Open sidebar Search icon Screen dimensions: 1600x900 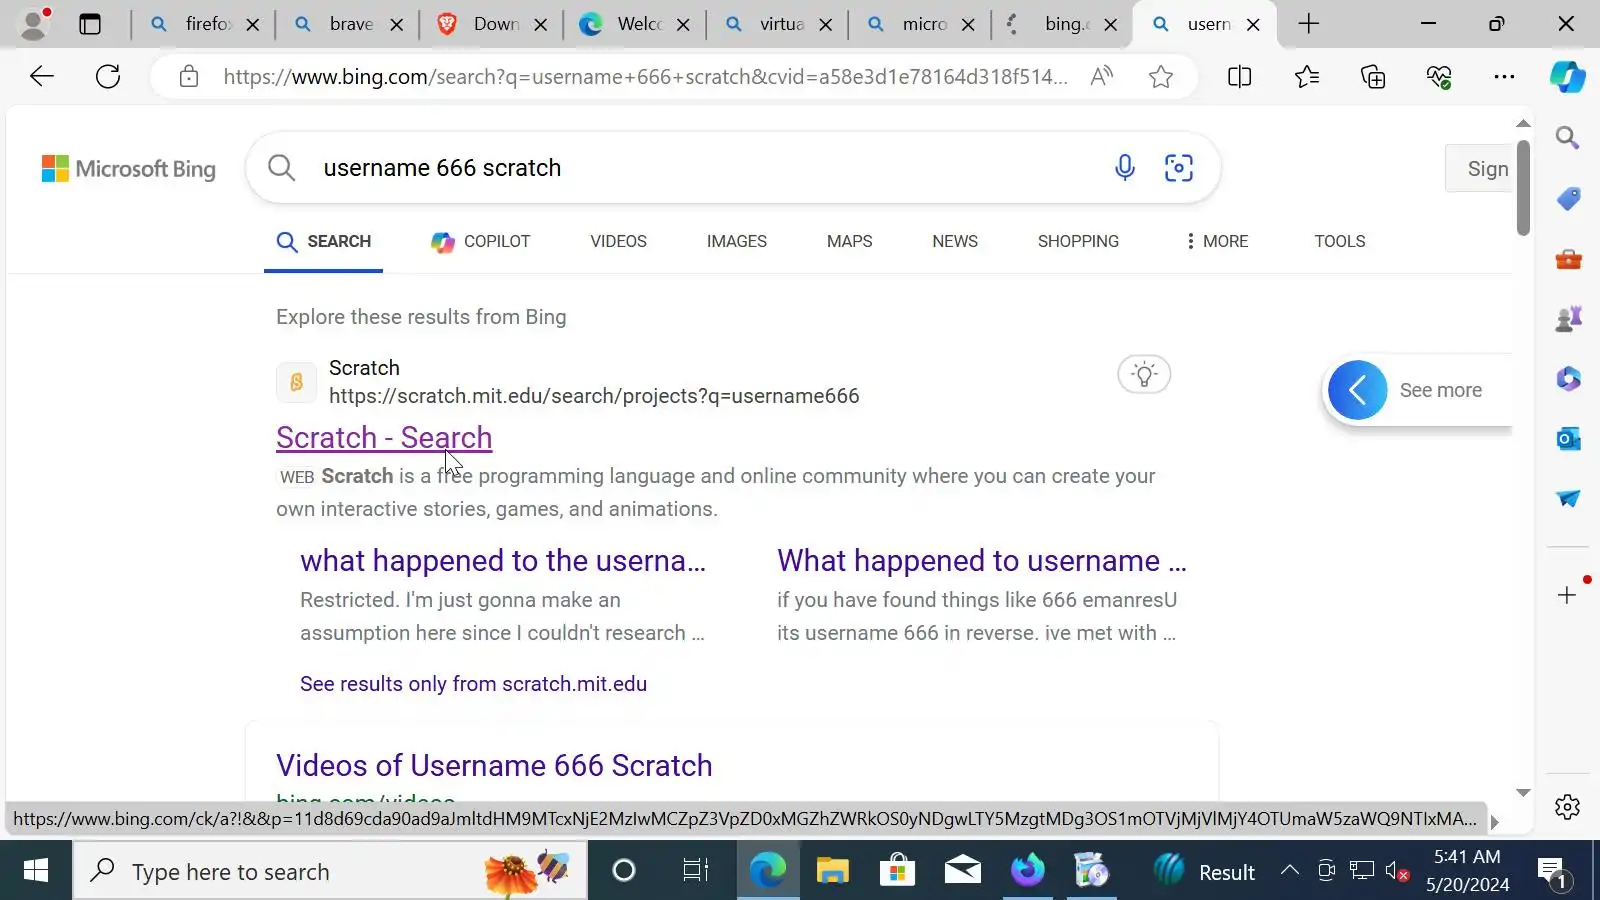pos(1567,138)
